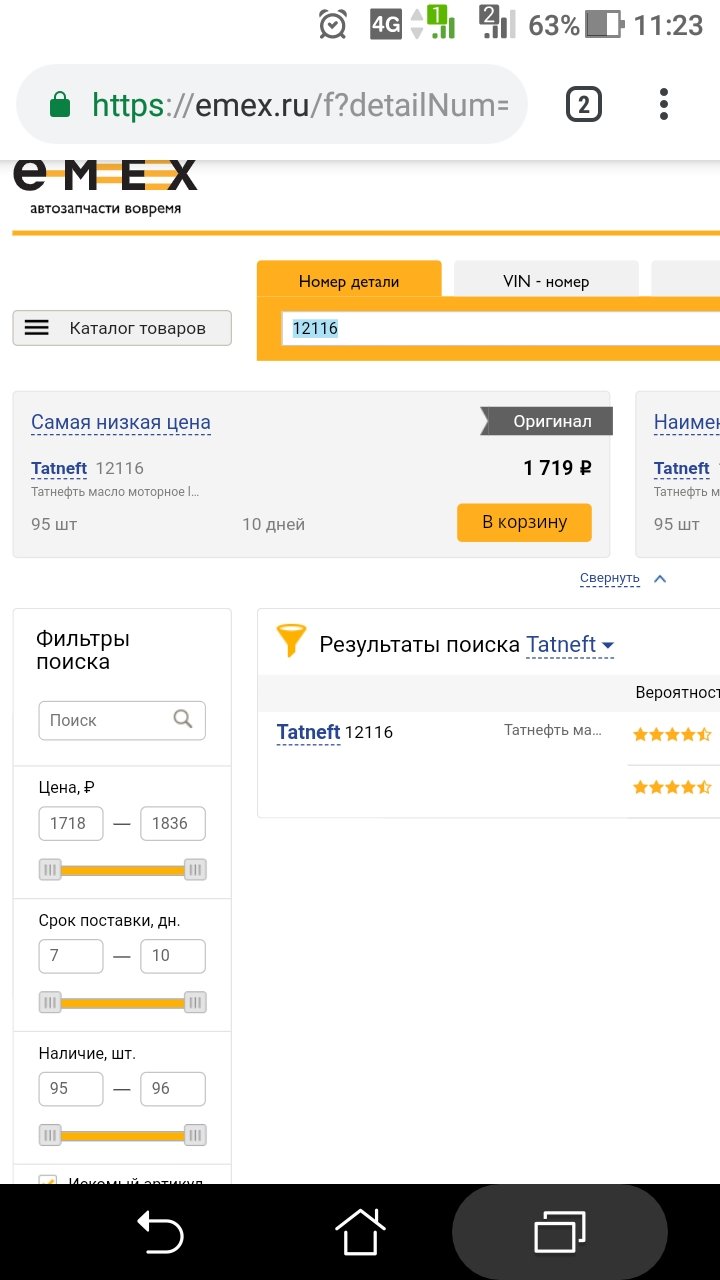Click the maximum delivery days field
720x1280 pixels.
click(172, 956)
